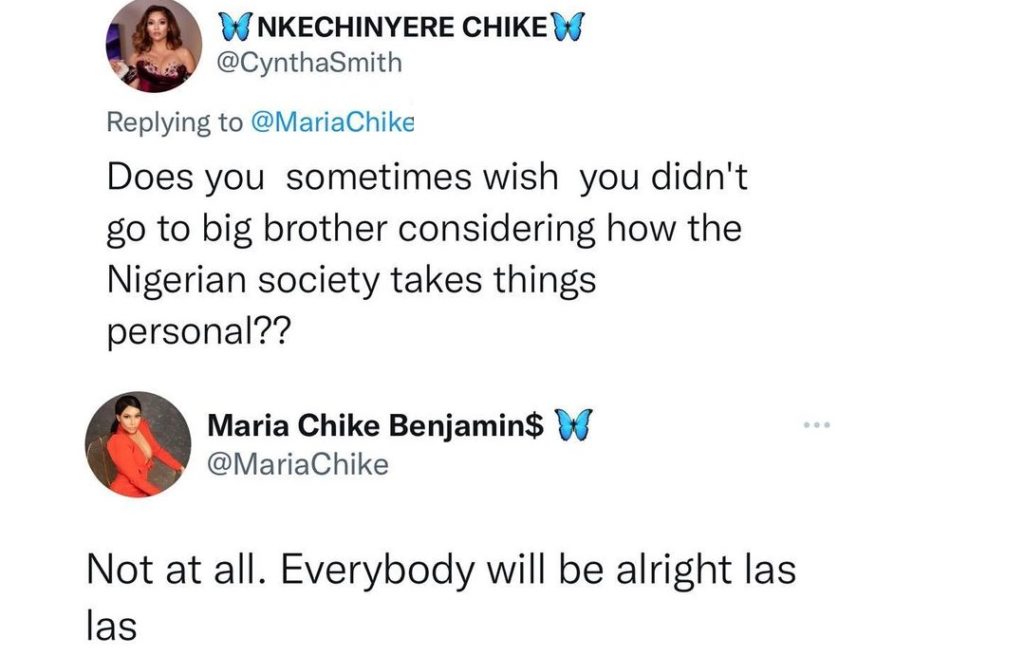Screen dimensions: 1024x656
Task: Open the three-dot more options menu
Action: tap(817, 425)
